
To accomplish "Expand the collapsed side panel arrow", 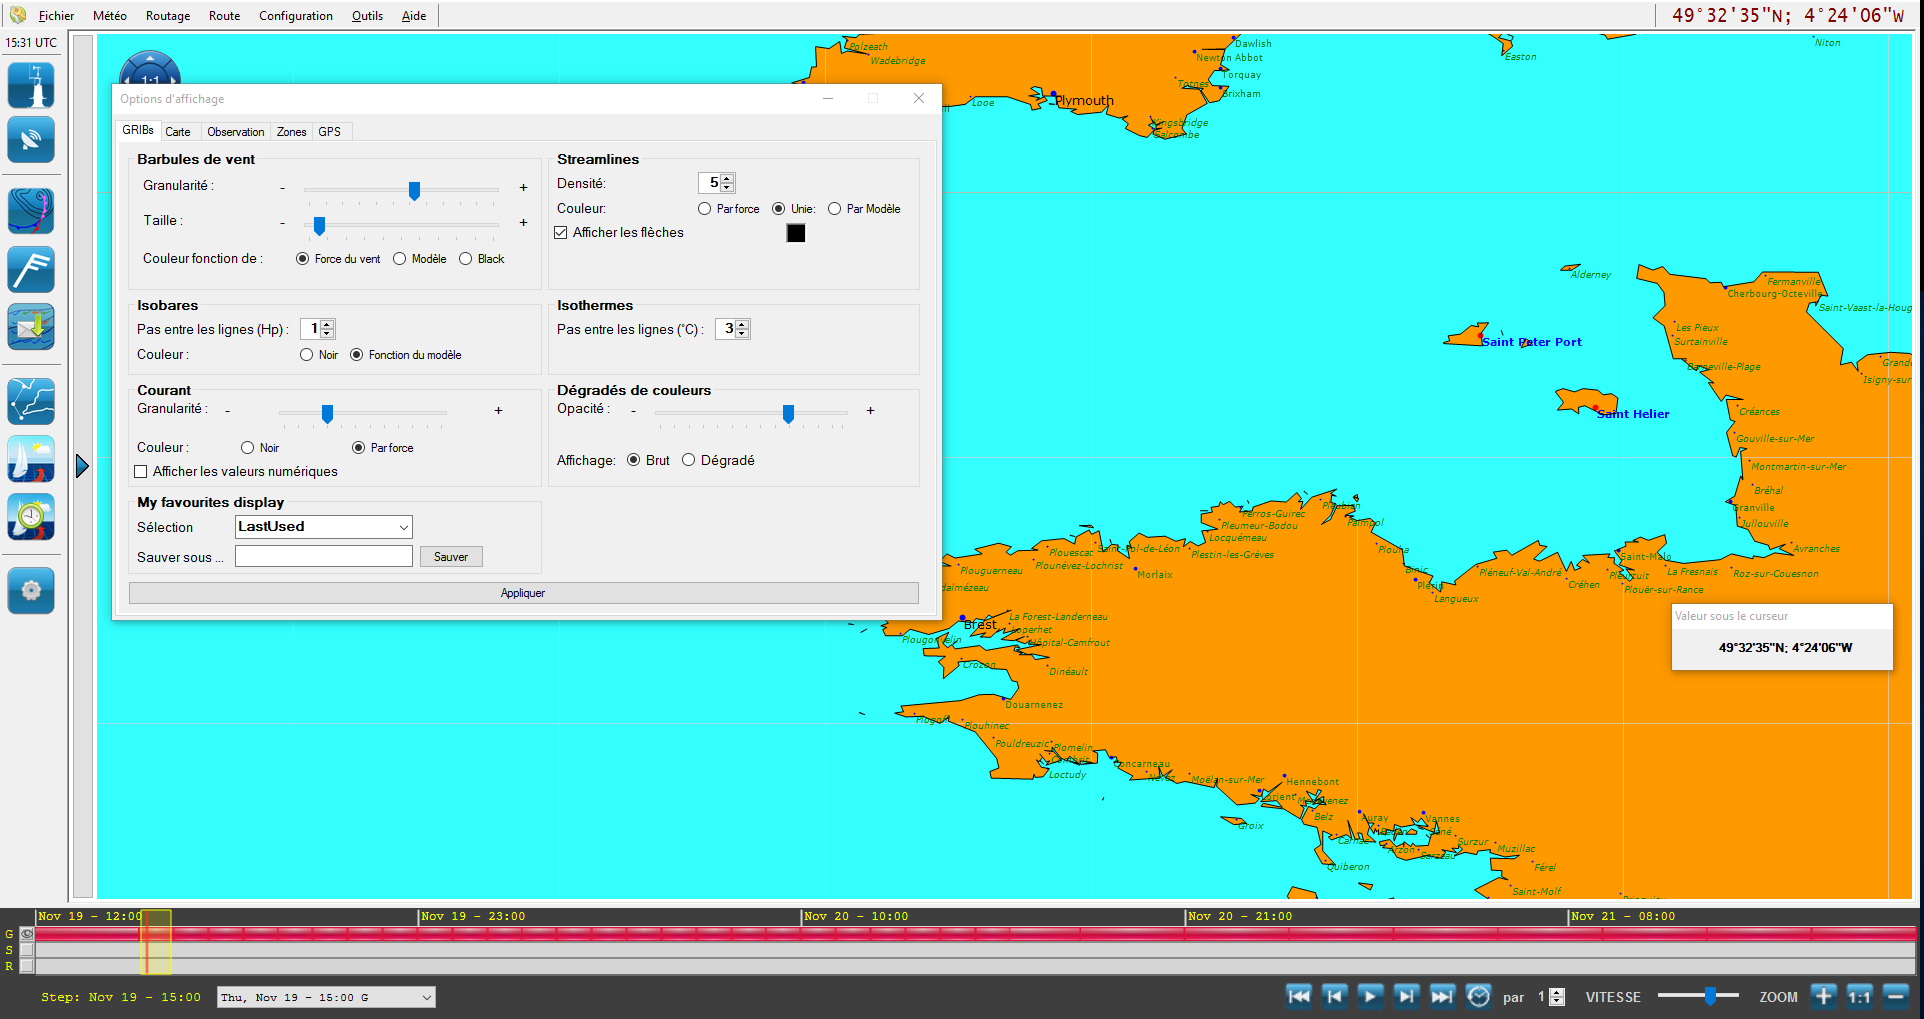I will (82, 466).
